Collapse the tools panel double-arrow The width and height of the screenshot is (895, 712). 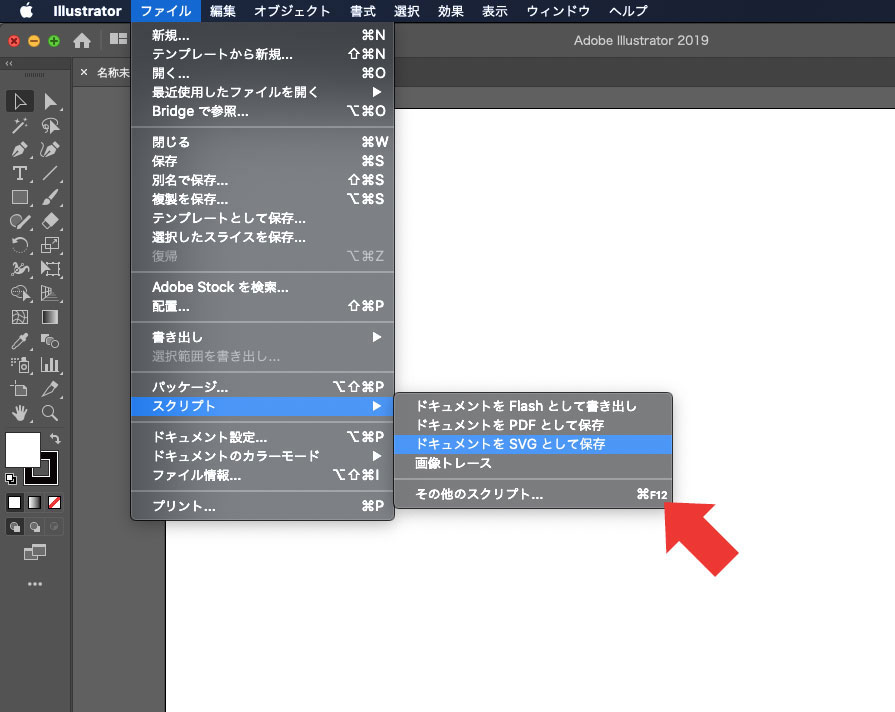[9, 63]
